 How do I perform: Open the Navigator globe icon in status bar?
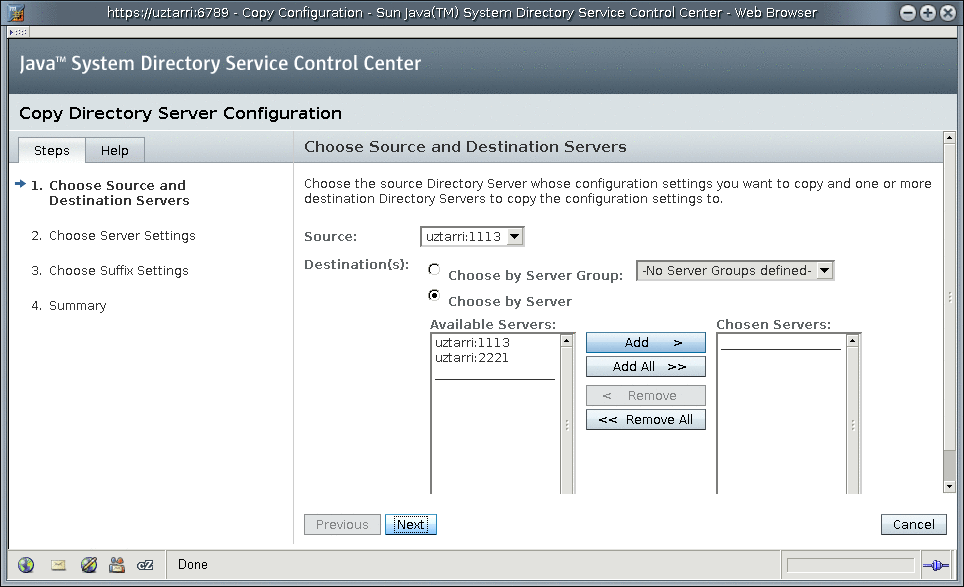pos(26,565)
